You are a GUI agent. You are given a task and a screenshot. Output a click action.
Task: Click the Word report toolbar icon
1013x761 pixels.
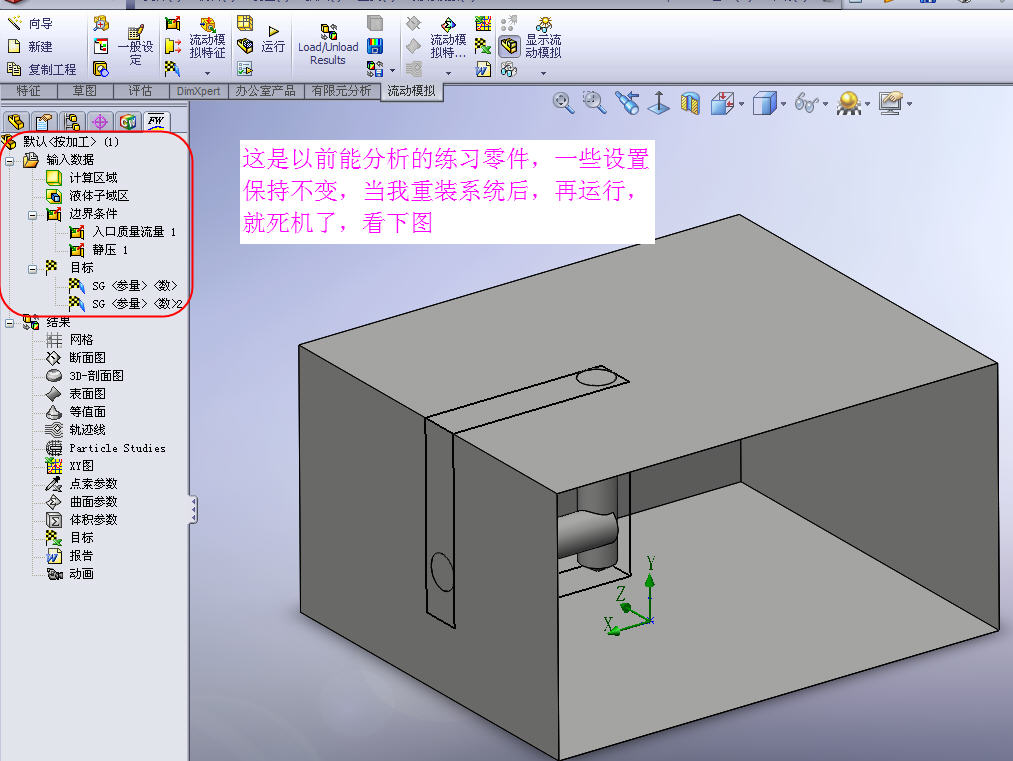click(x=483, y=68)
